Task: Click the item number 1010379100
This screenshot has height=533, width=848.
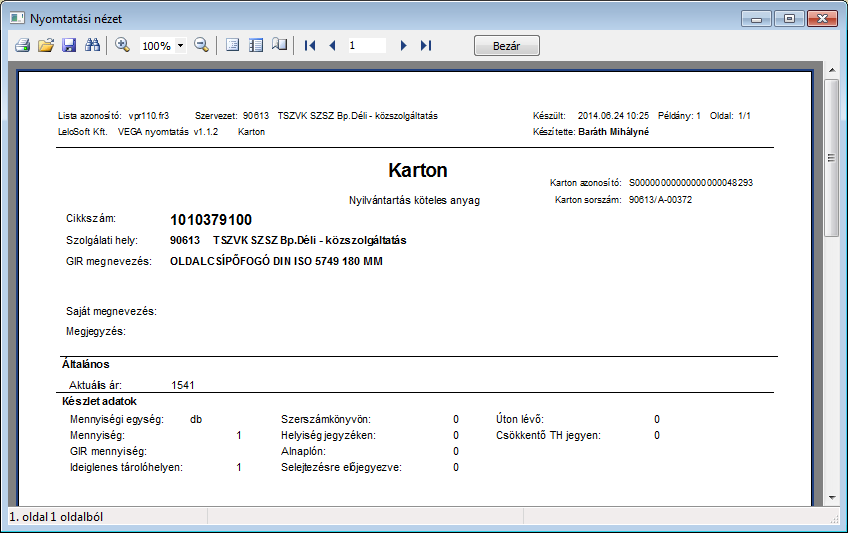Action: tap(211, 220)
